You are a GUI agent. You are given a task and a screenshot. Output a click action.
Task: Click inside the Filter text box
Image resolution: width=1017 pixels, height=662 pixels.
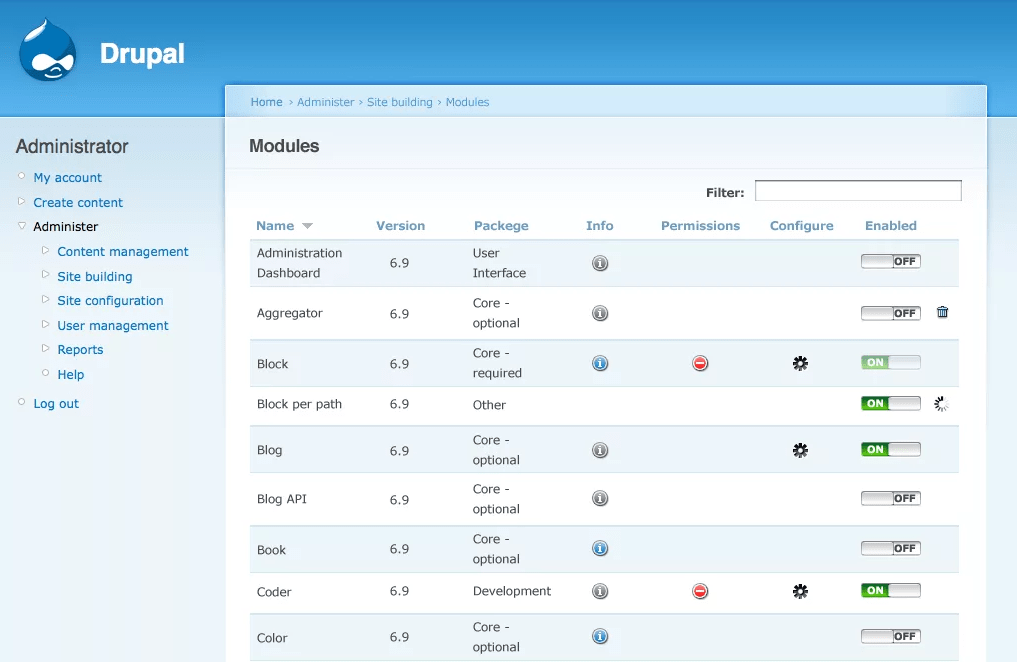click(857, 190)
